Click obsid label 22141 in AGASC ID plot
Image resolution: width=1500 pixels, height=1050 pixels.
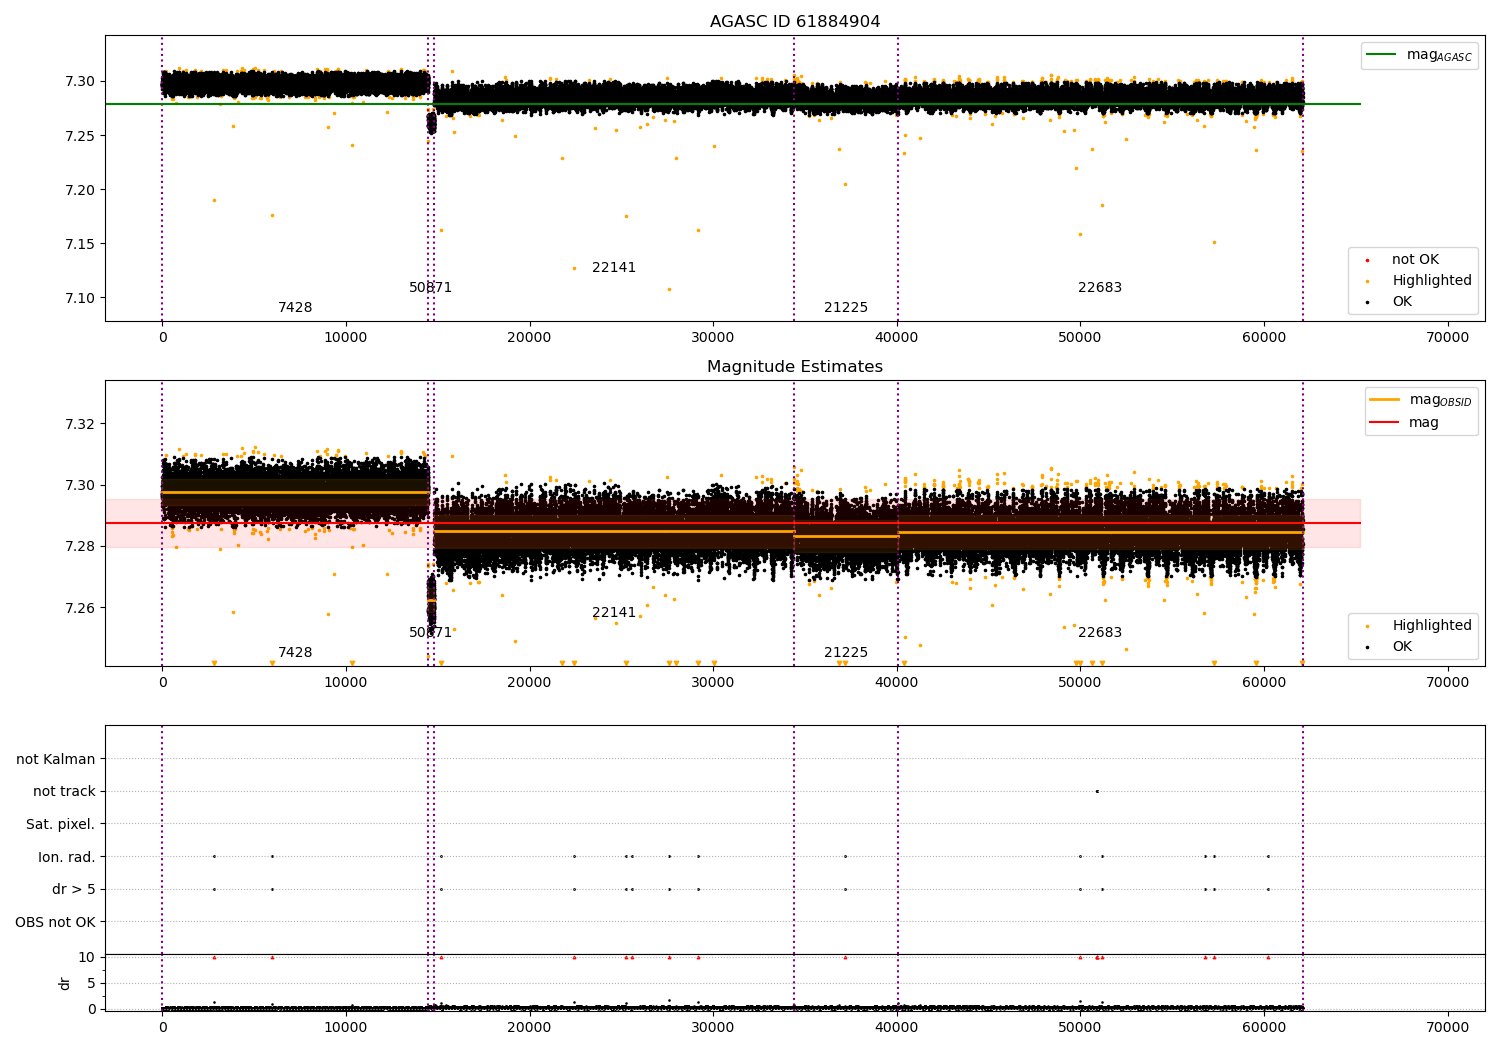coord(614,268)
